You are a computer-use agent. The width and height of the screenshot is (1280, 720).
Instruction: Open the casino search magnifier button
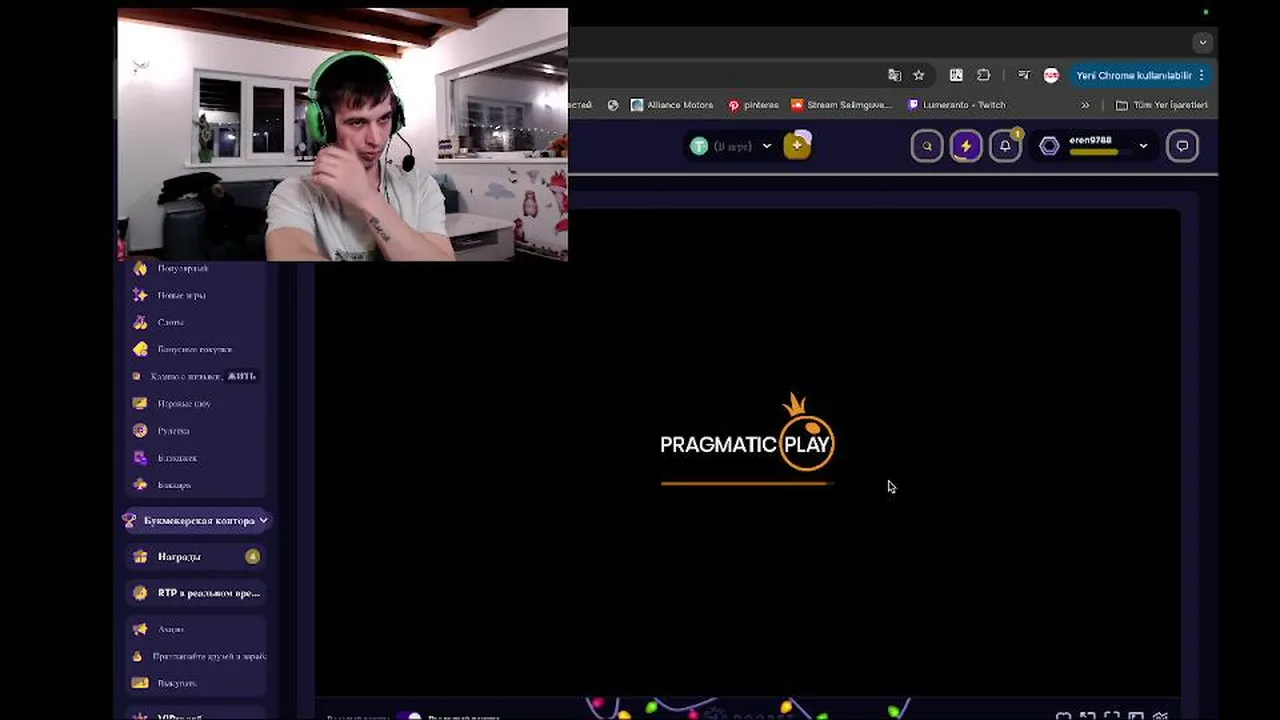click(927, 146)
